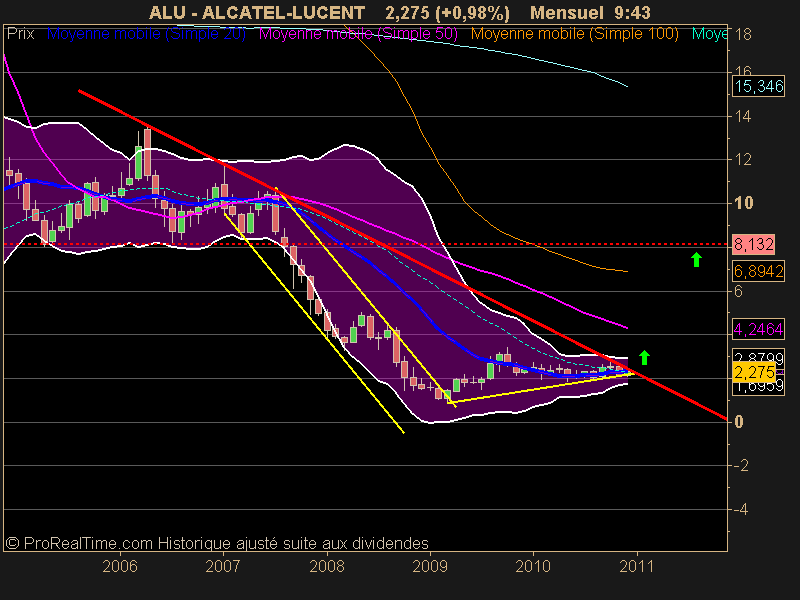Click the -4 value on price axis
The image size is (800, 600).
(741, 509)
